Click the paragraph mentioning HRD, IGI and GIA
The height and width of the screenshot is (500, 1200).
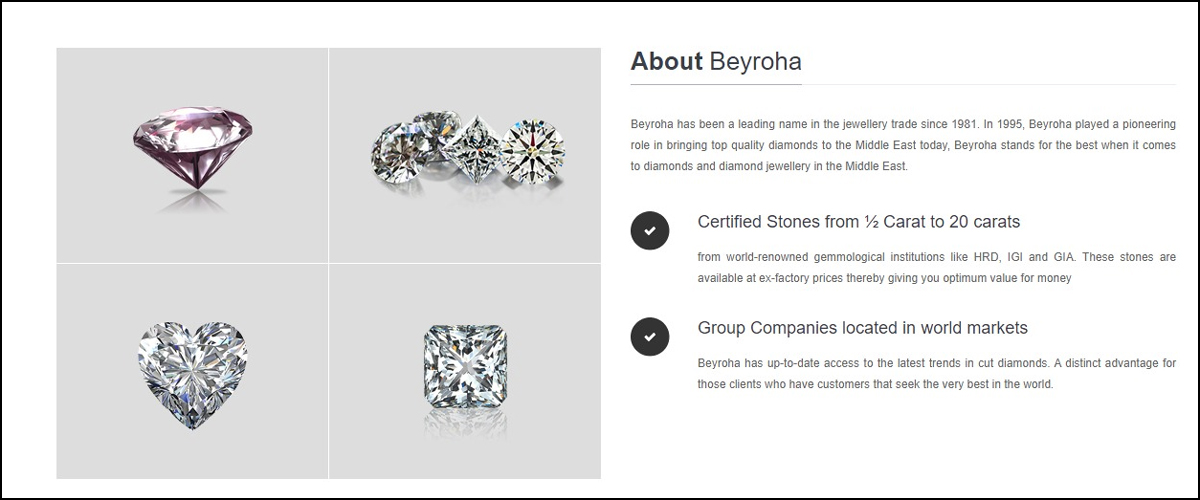pos(936,268)
